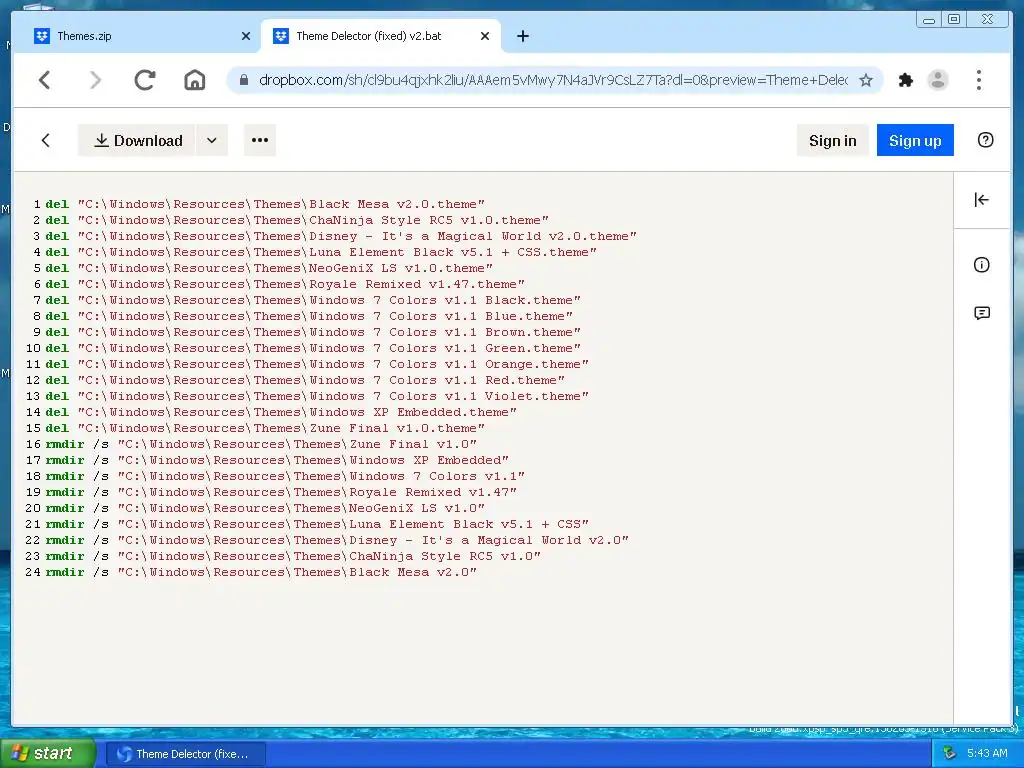Open the Windows start menu

click(47, 754)
